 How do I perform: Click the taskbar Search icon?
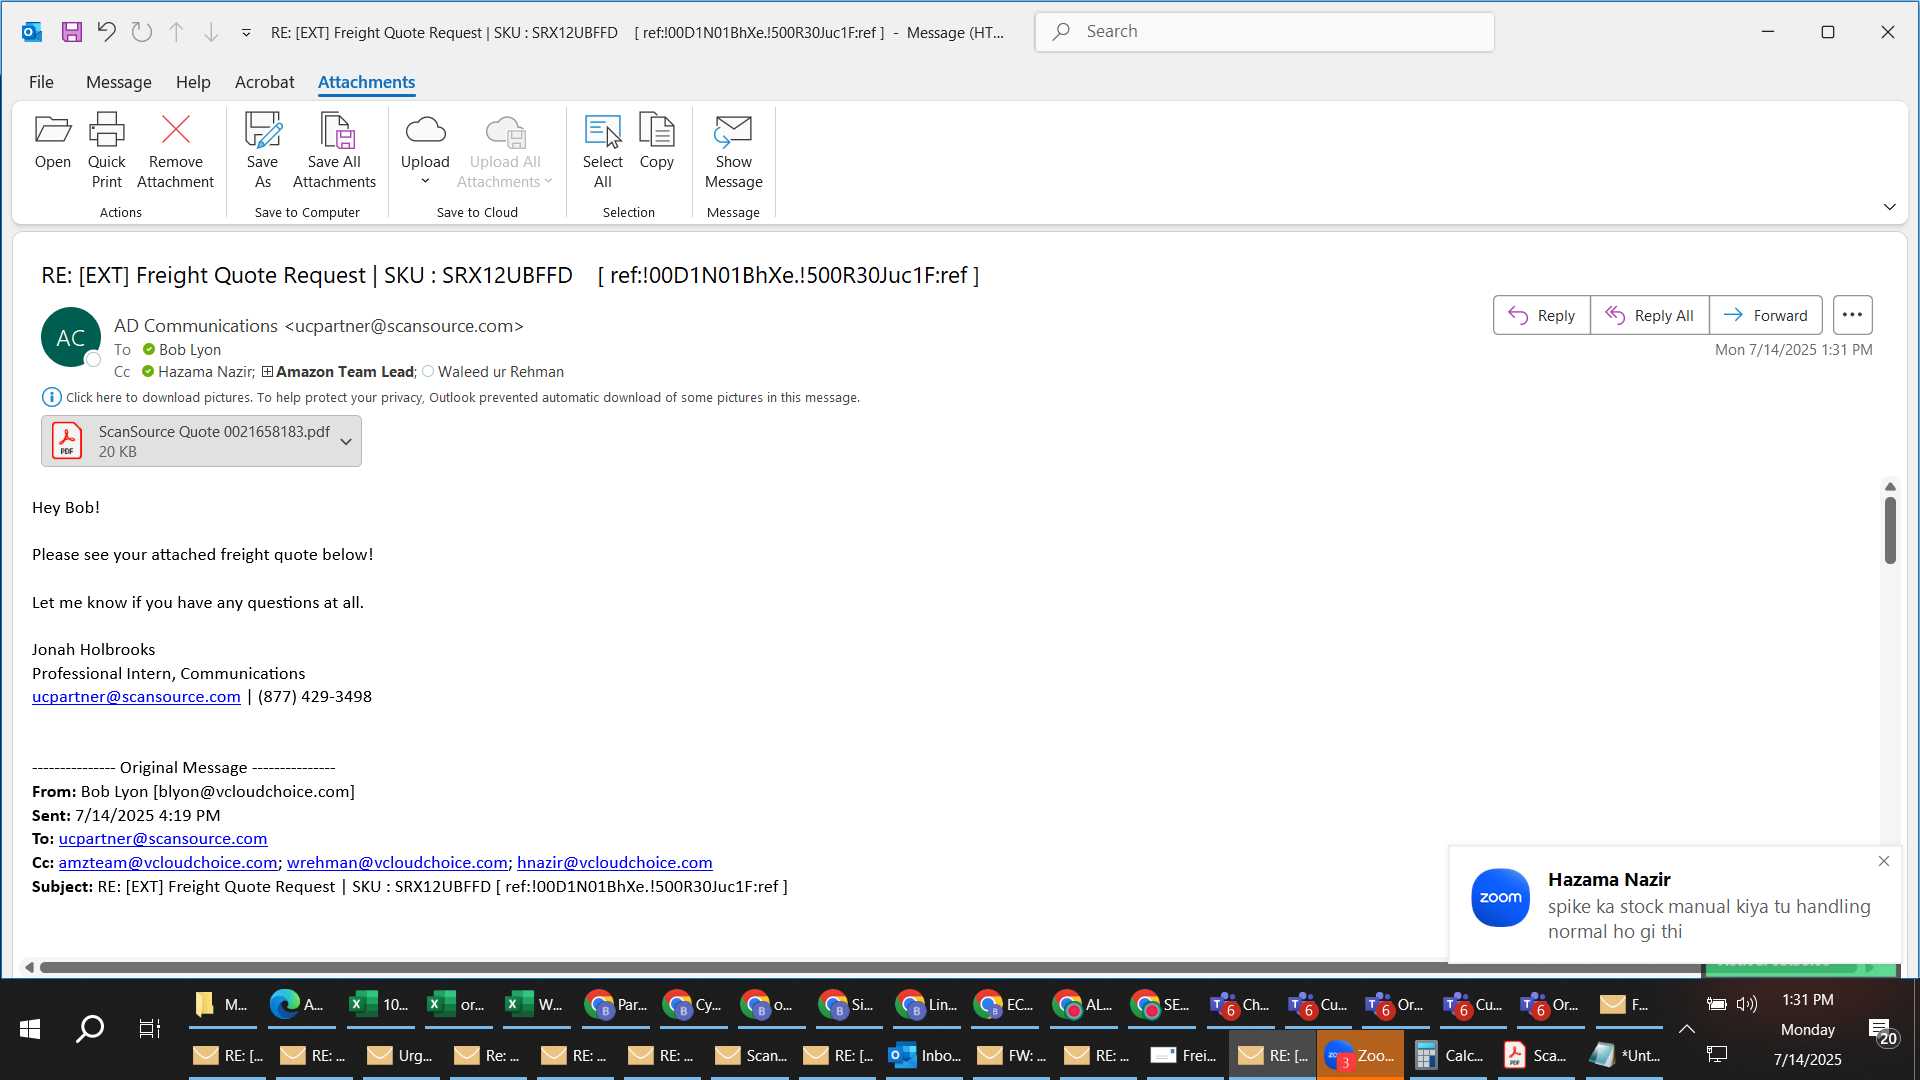coord(90,1028)
